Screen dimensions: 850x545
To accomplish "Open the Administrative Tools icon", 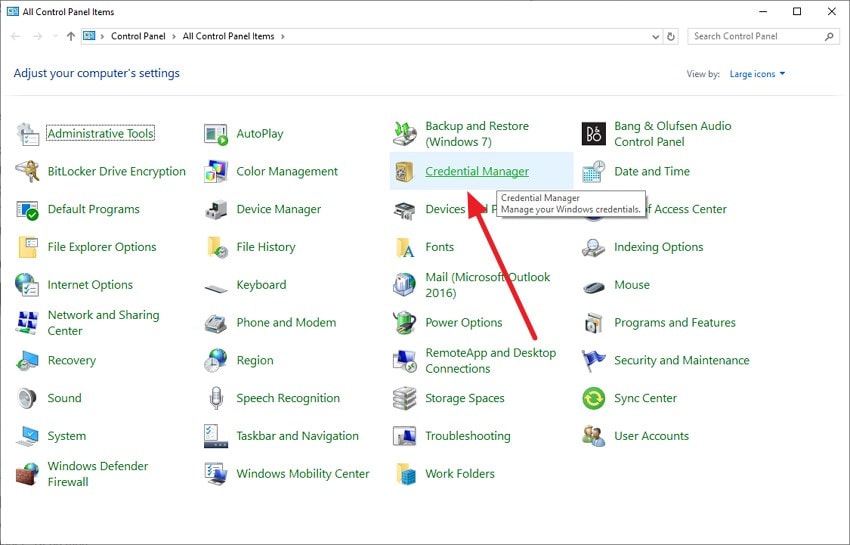I will pos(27,134).
